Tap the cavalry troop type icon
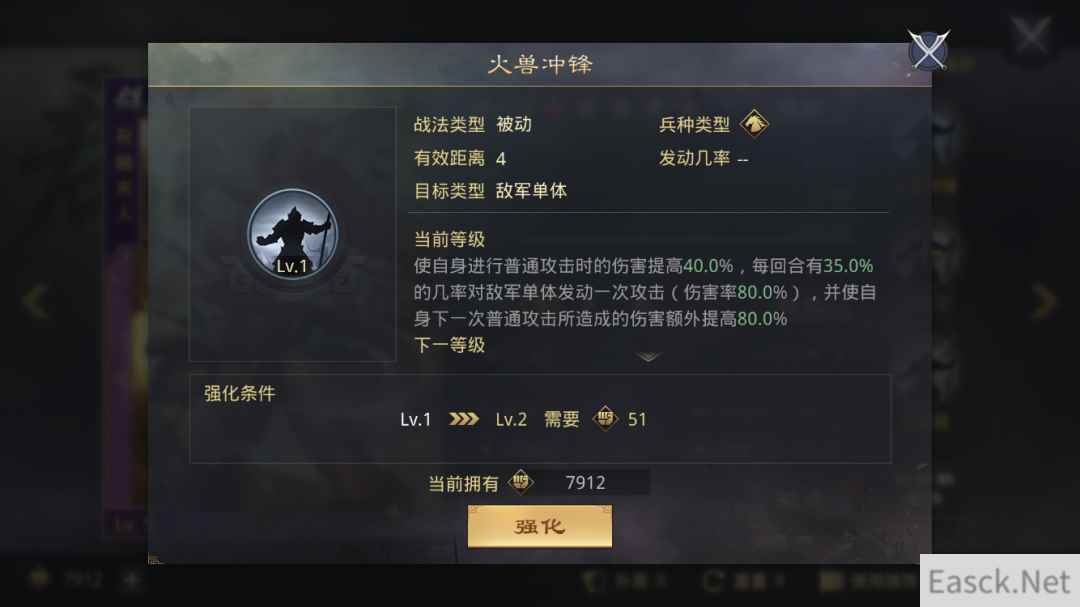The image size is (1080, 607). [754, 124]
